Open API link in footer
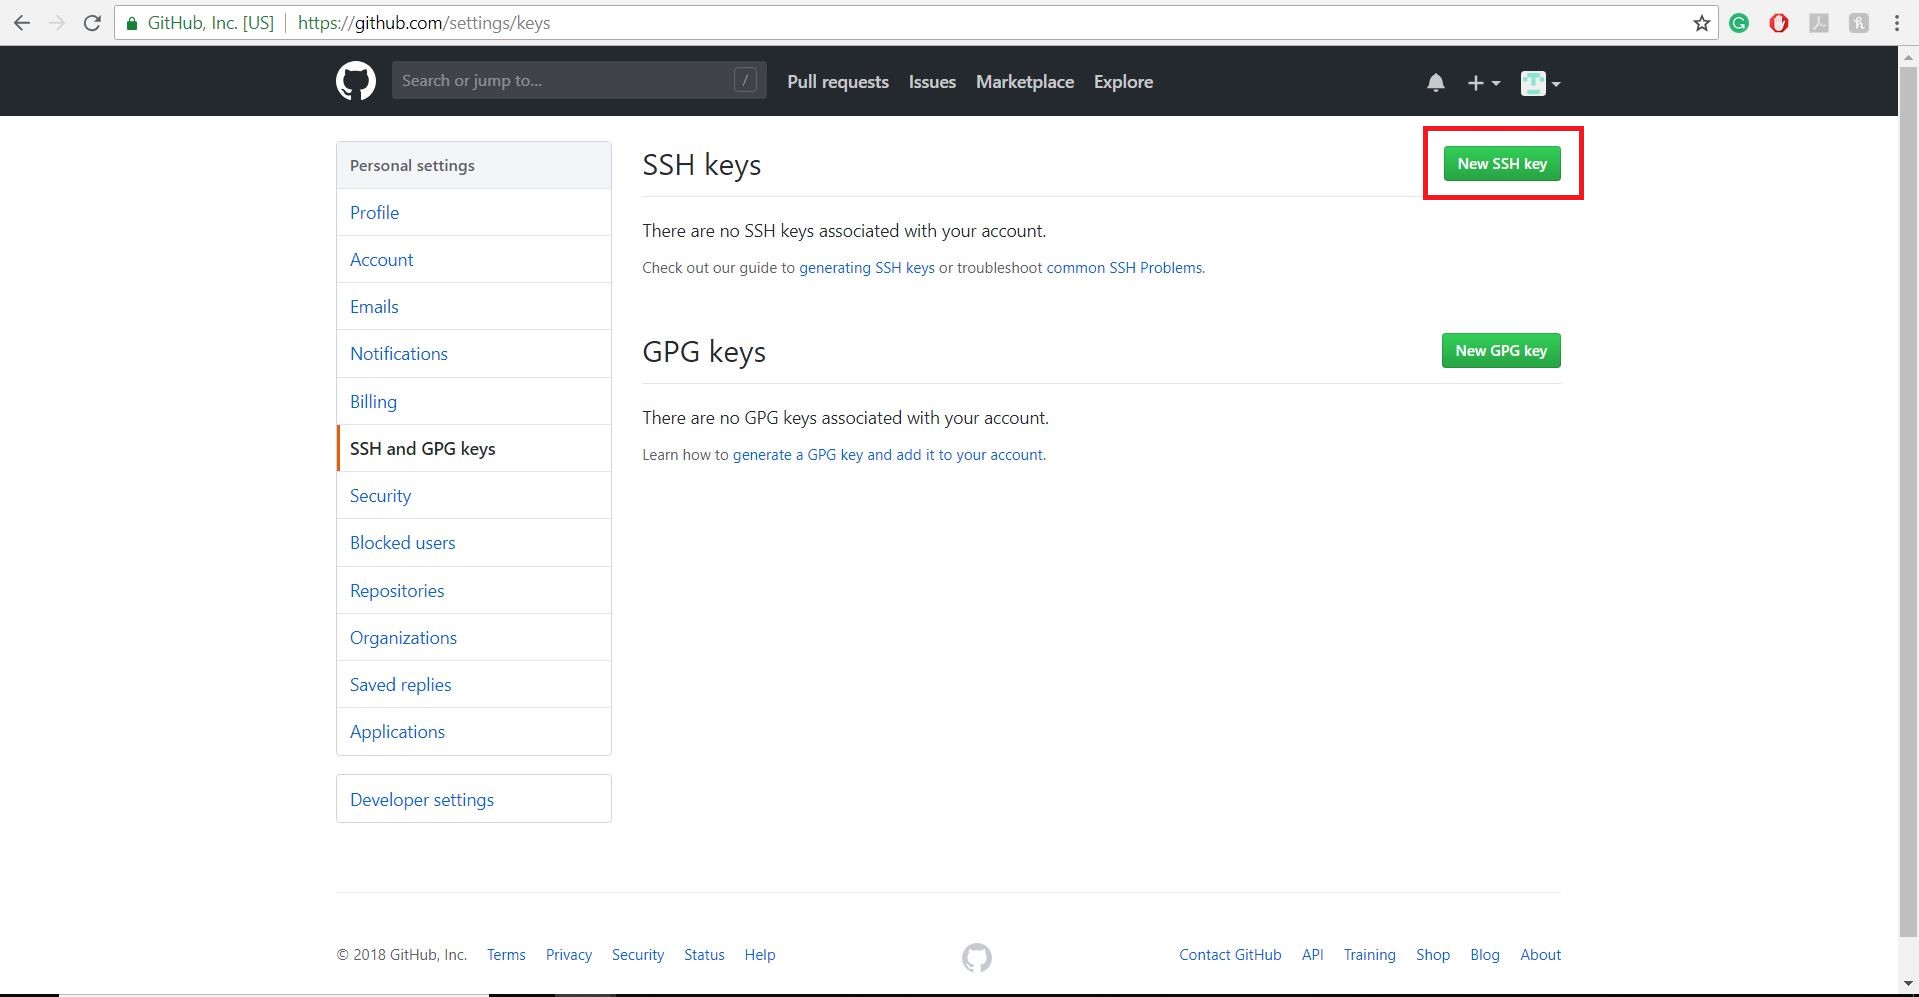The image size is (1919, 997). click(x=1312, y=955)
